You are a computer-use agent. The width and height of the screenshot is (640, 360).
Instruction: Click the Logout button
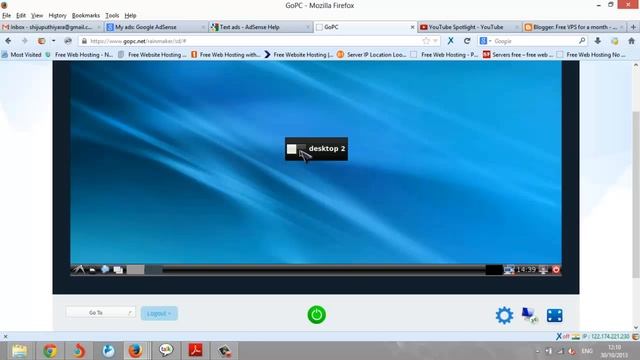159,313
